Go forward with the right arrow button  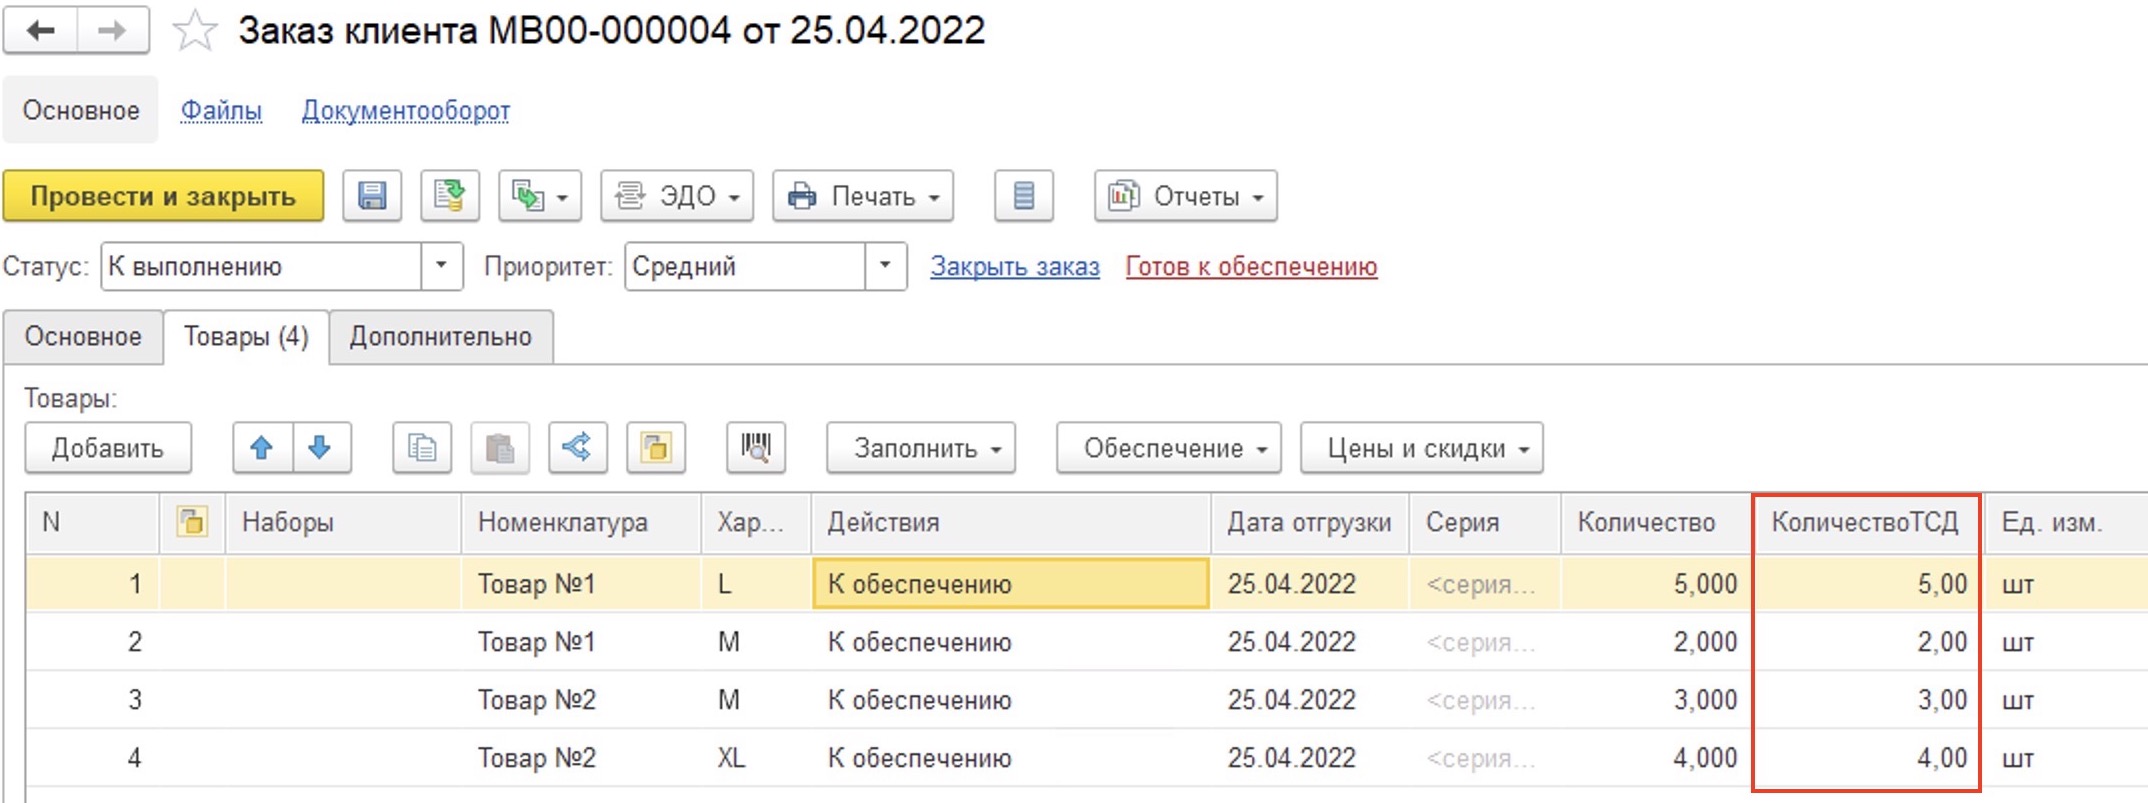pyautogui.click(x=113, y=31)
